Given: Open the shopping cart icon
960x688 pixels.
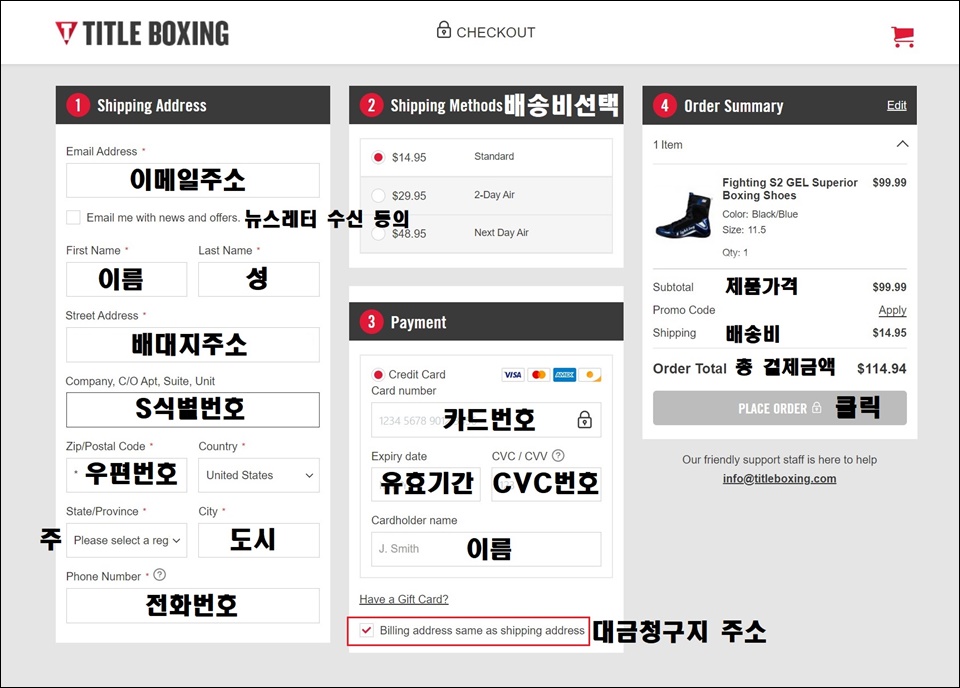Looking at the screenshot, I should [x=902, y=37].
